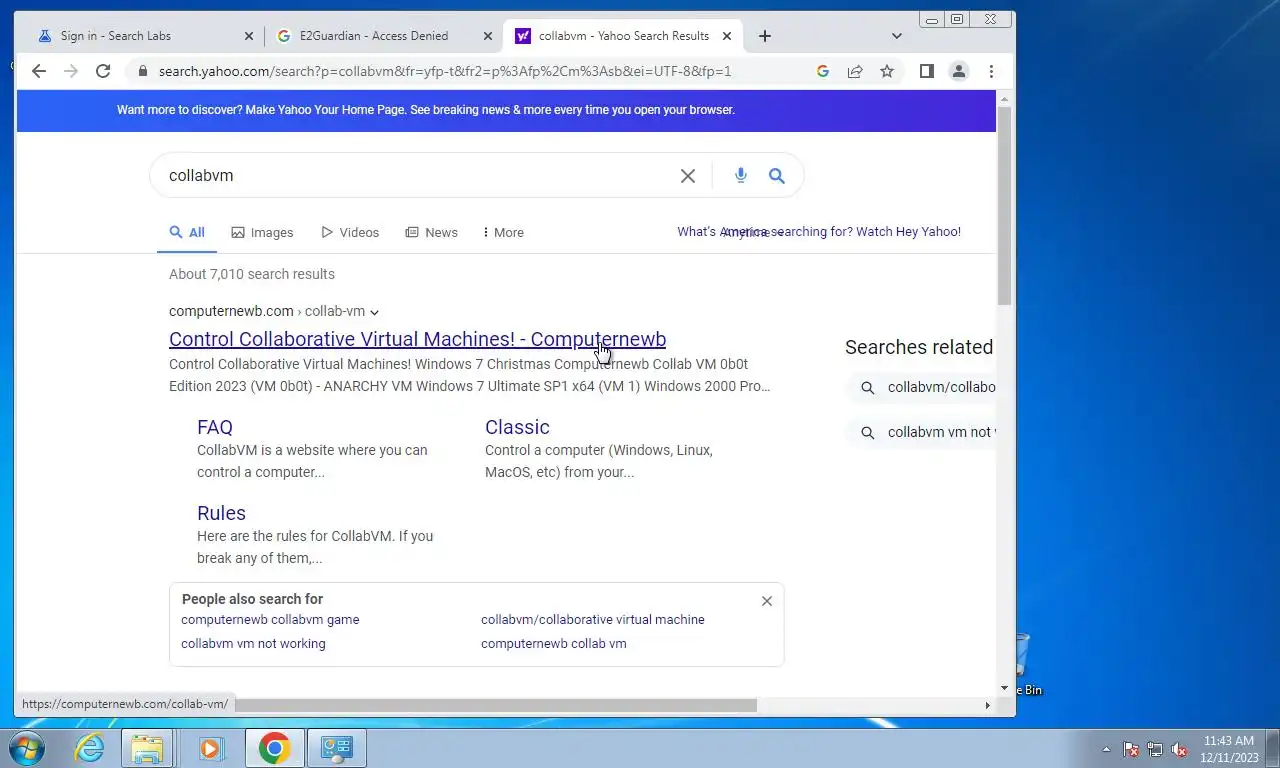Click the horizontal scroll right arrow
Viewport: 1280px width, 768px height.
pyautogui.click(x=987, y=705)
